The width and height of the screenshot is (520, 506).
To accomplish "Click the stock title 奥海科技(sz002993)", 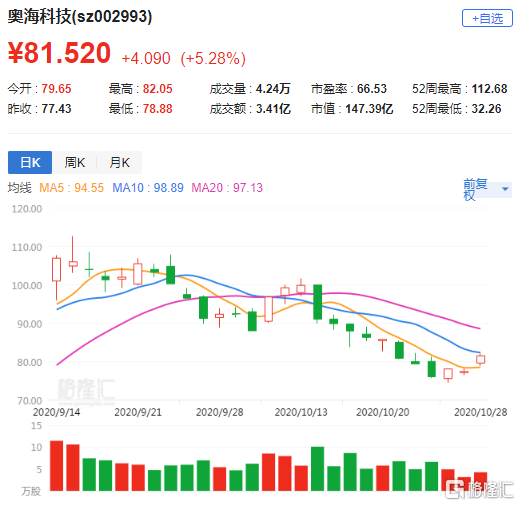I will 80,16.
